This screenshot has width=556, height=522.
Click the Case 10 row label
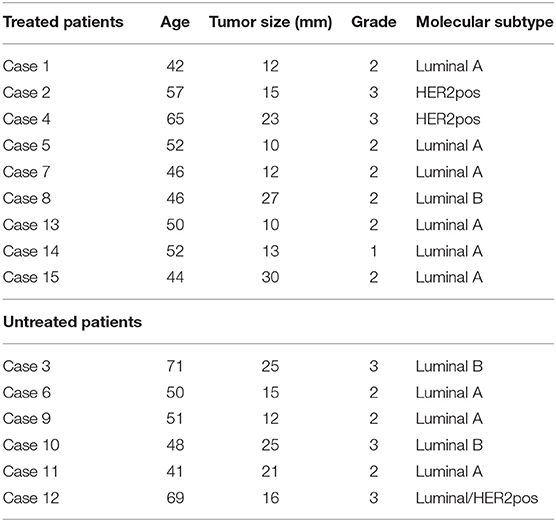(x=31, y=445)
